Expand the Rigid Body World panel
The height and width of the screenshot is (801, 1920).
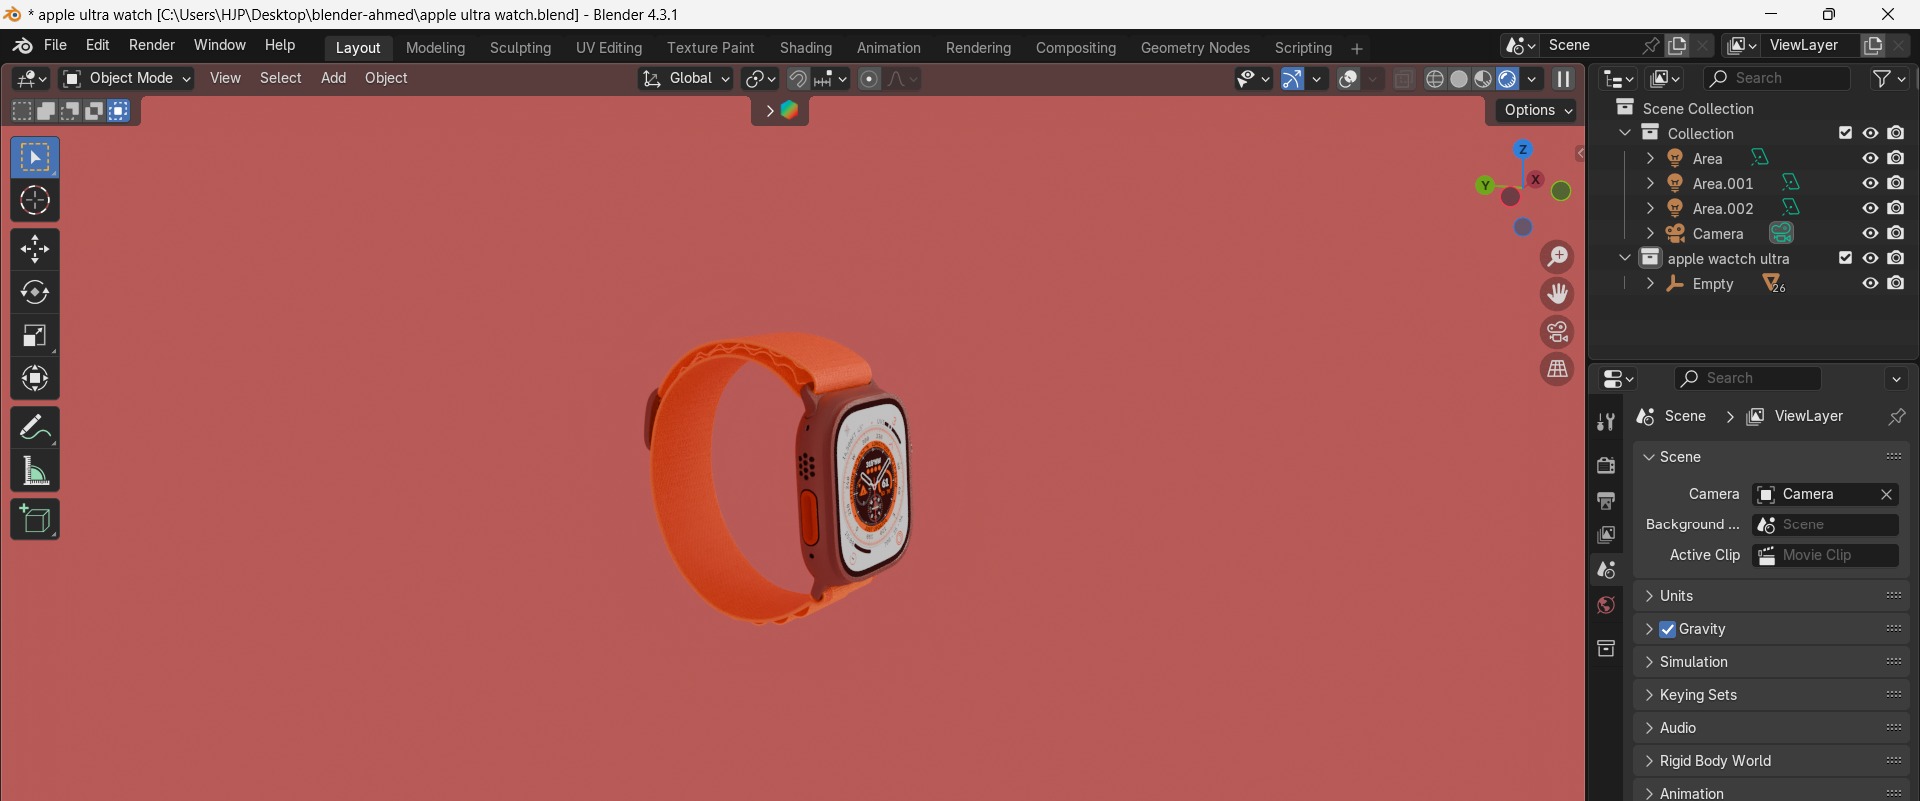point(1773,761)
